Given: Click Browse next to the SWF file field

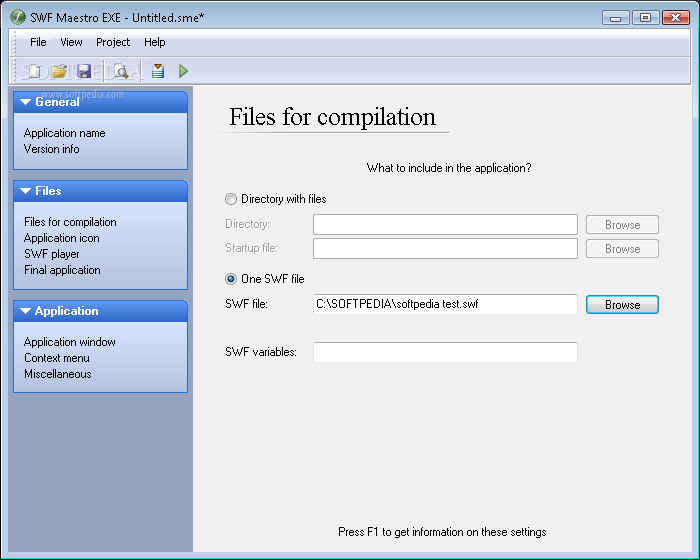Looking at the screenshot, I should [622, 305].
